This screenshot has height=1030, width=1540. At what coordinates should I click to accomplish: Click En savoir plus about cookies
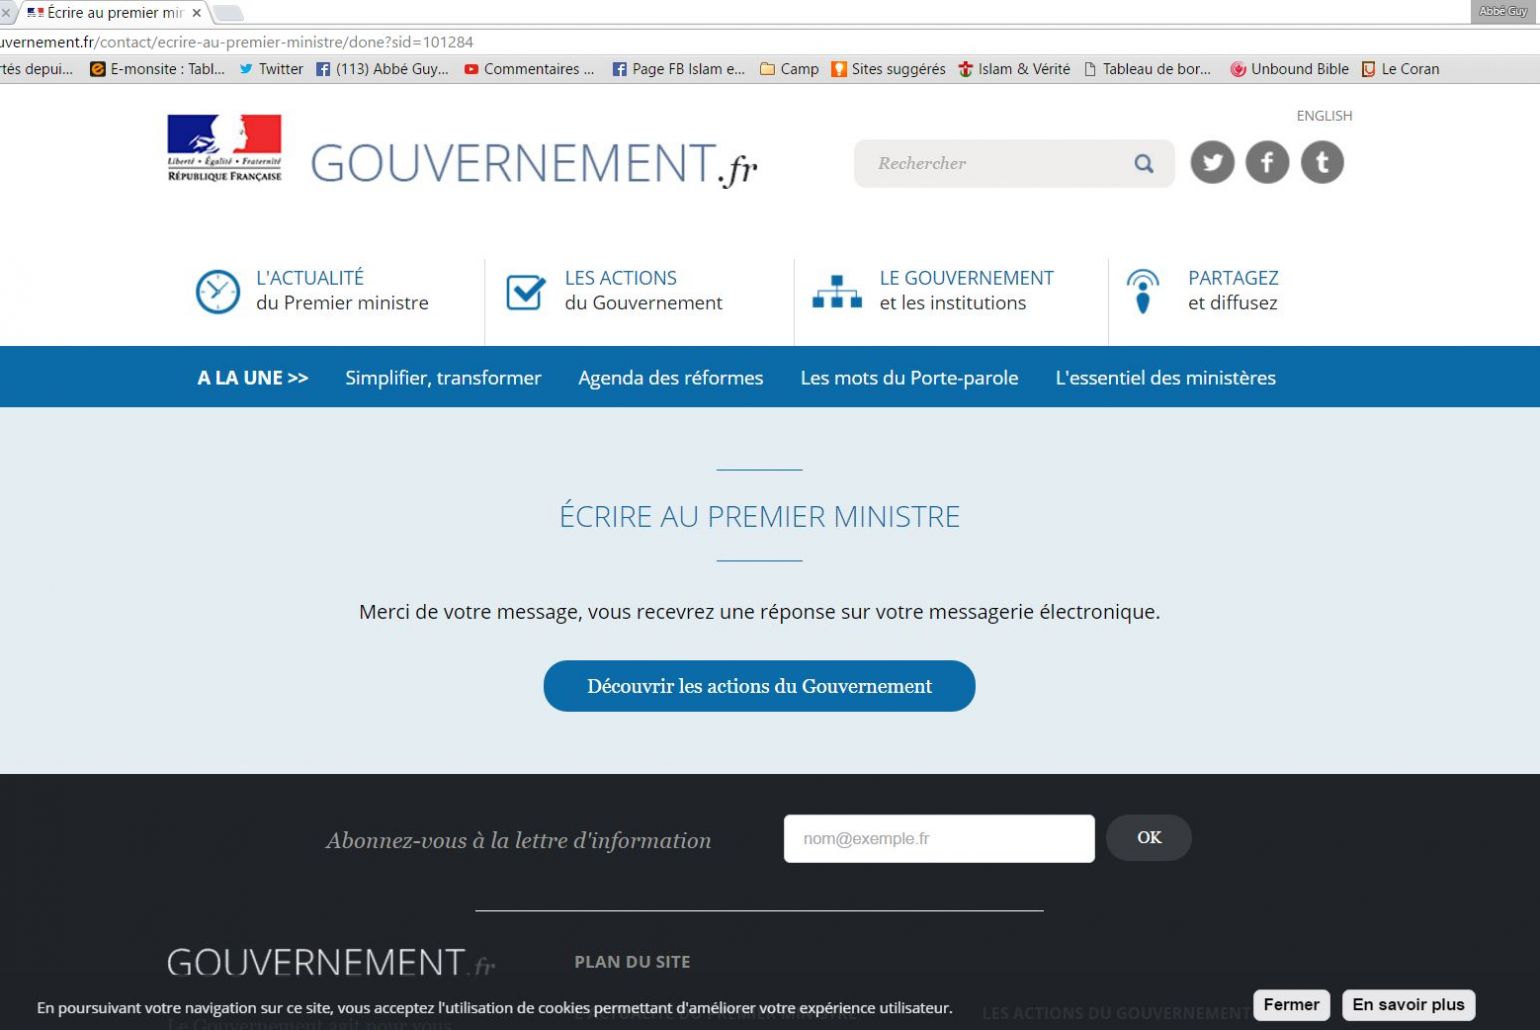[x=1408, y=1005]
